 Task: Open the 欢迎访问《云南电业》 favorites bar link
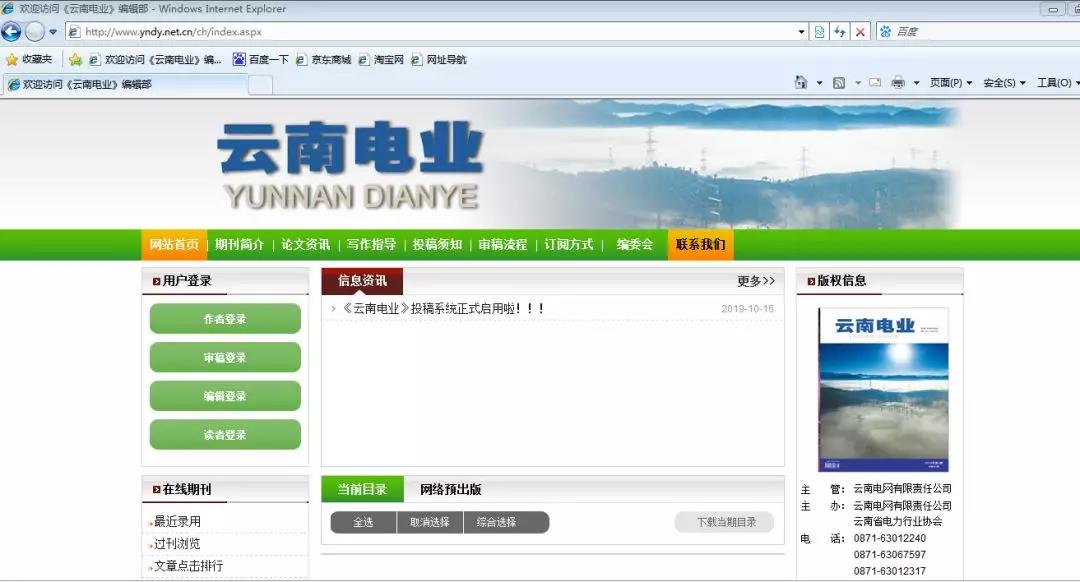pyautogui.click(x=156, y=59)
